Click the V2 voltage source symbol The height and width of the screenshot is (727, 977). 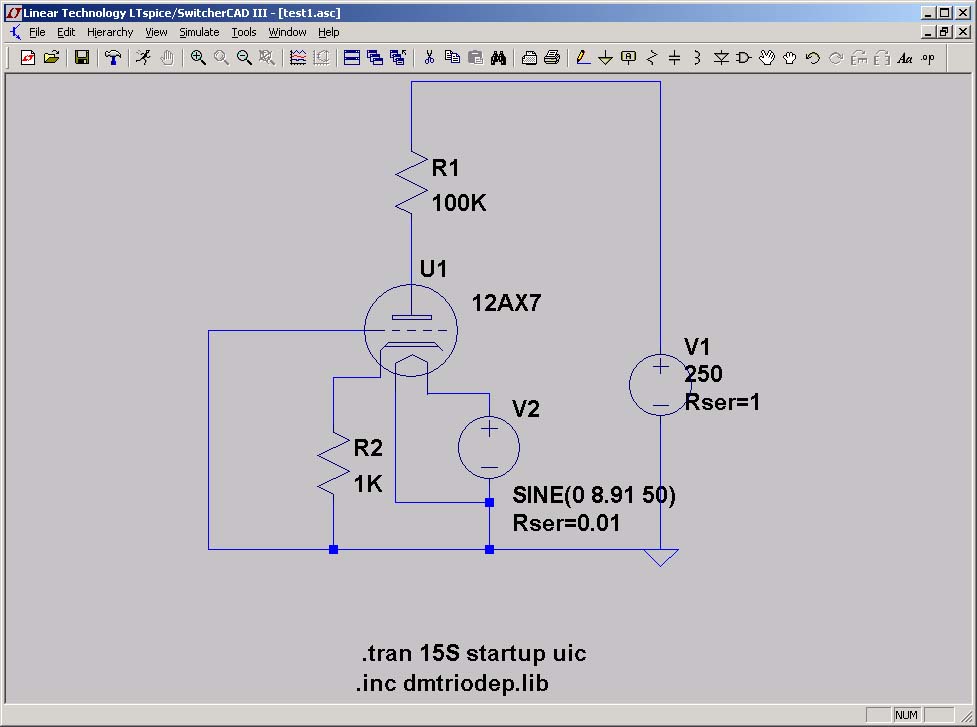[489, 447]
